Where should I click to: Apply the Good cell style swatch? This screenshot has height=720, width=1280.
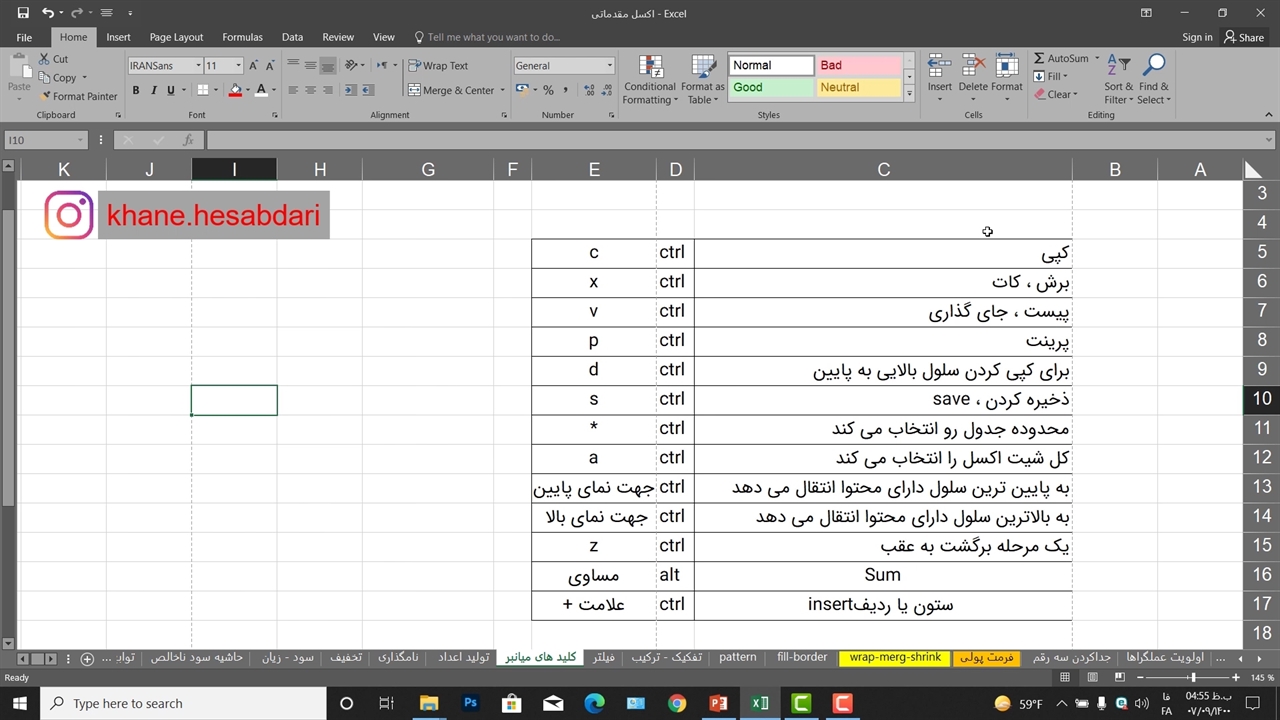[x=770, y=88]
